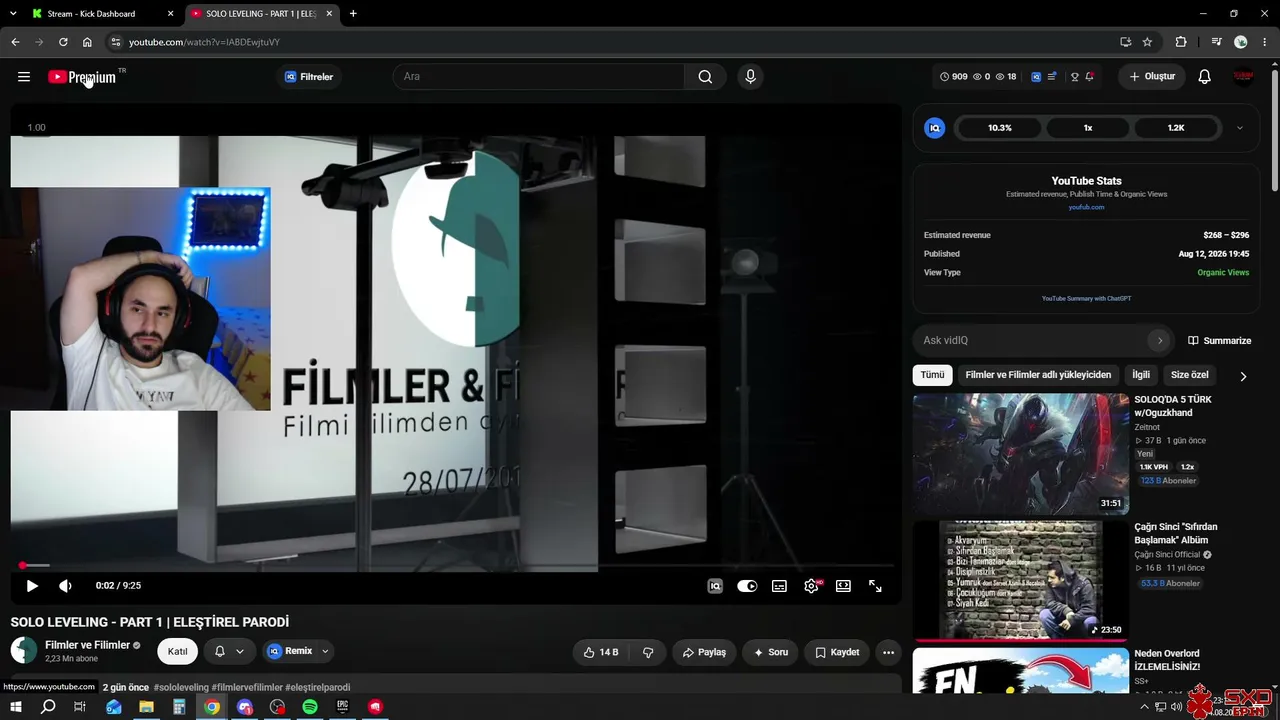Open Filmler ve Filimler channel avatar
The image size is (1280, 720).
tap(24, 651)
